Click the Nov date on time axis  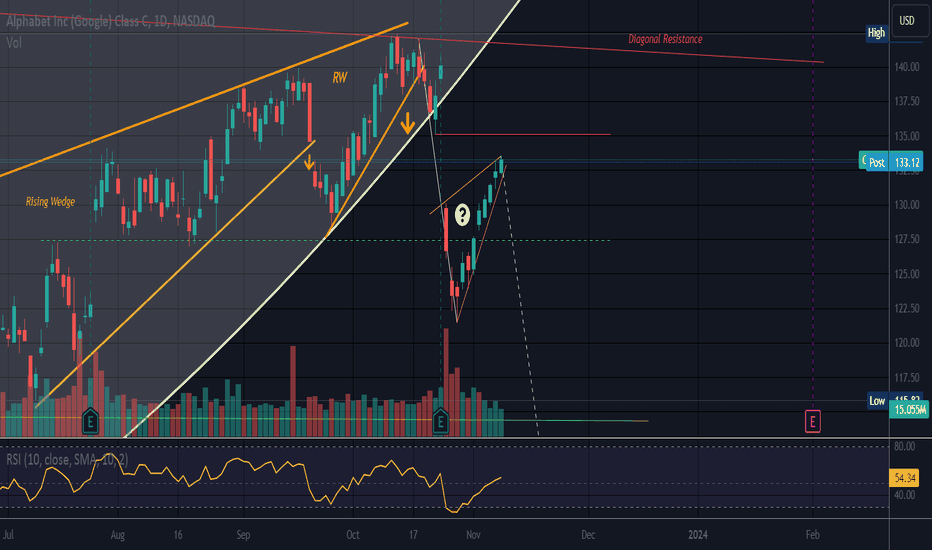473,535
